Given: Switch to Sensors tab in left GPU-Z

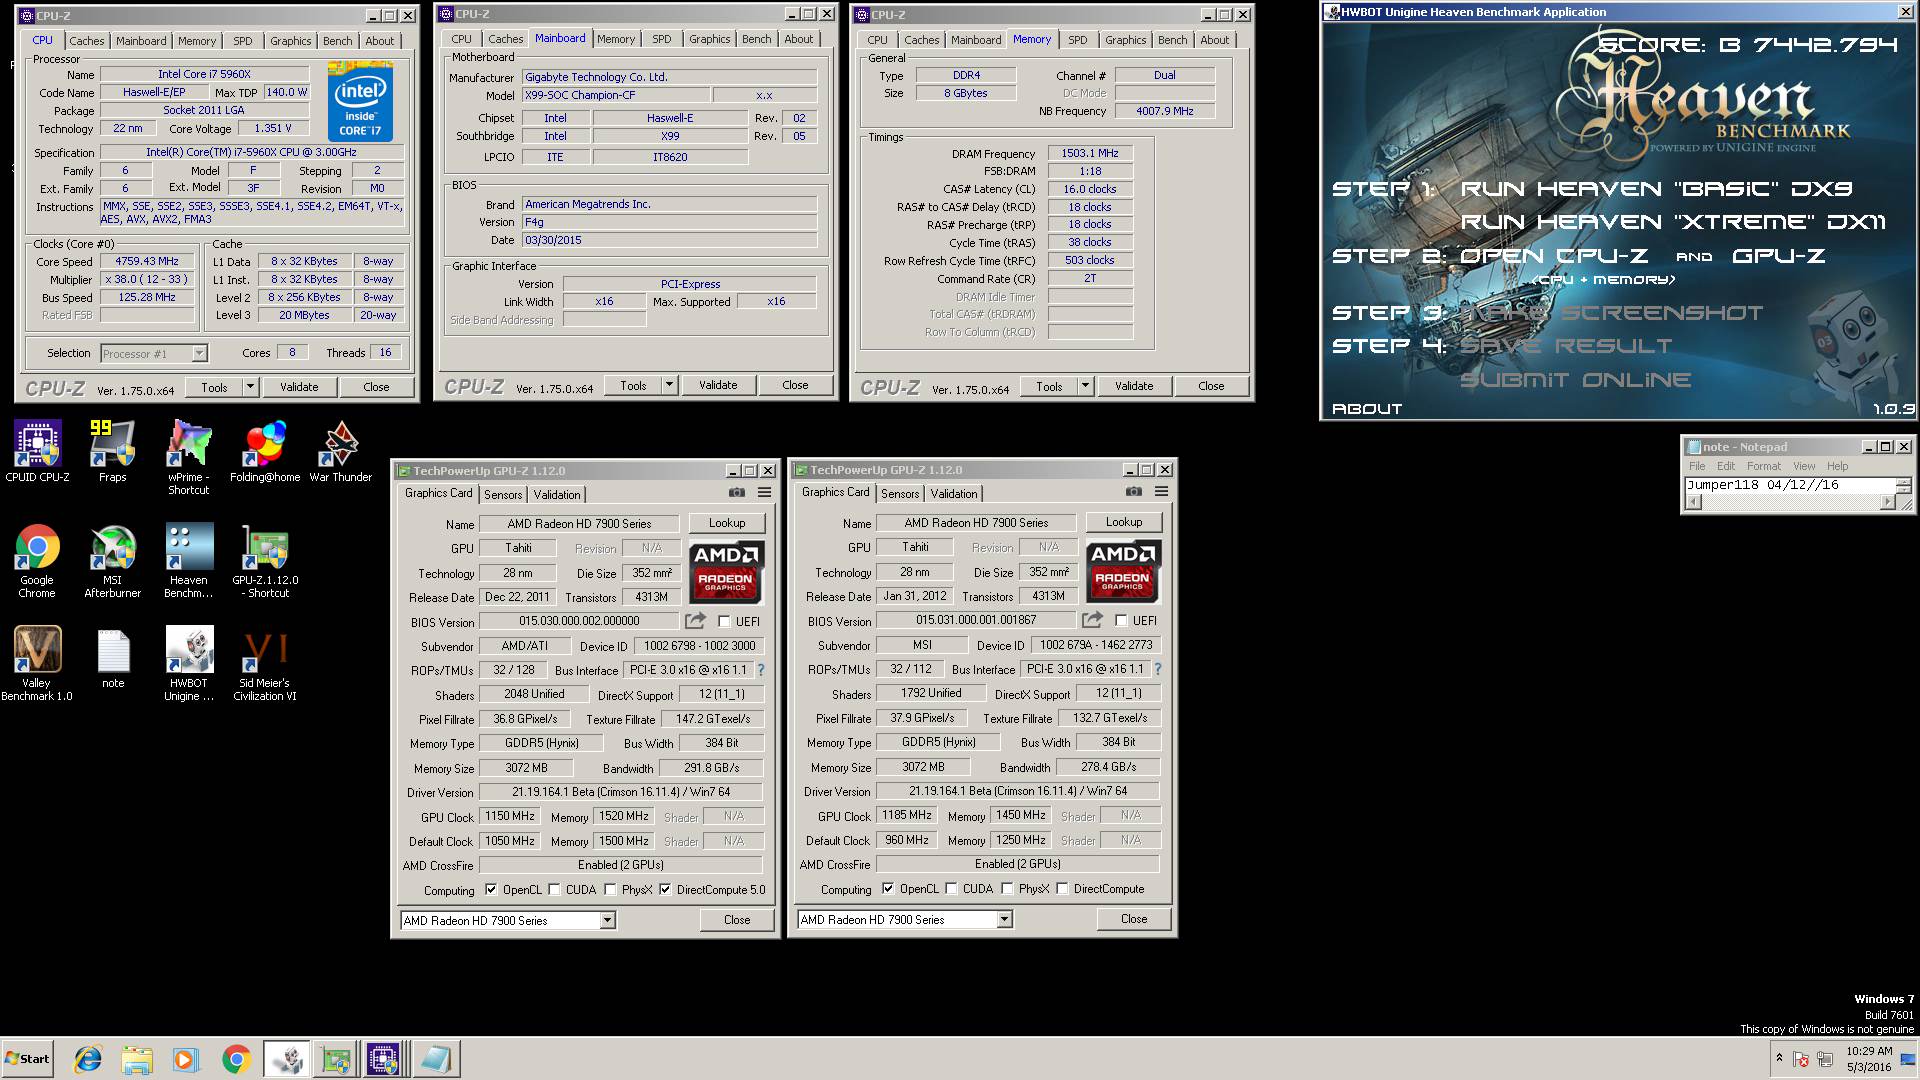Looking at the screenshot, I should coord(503,495).
